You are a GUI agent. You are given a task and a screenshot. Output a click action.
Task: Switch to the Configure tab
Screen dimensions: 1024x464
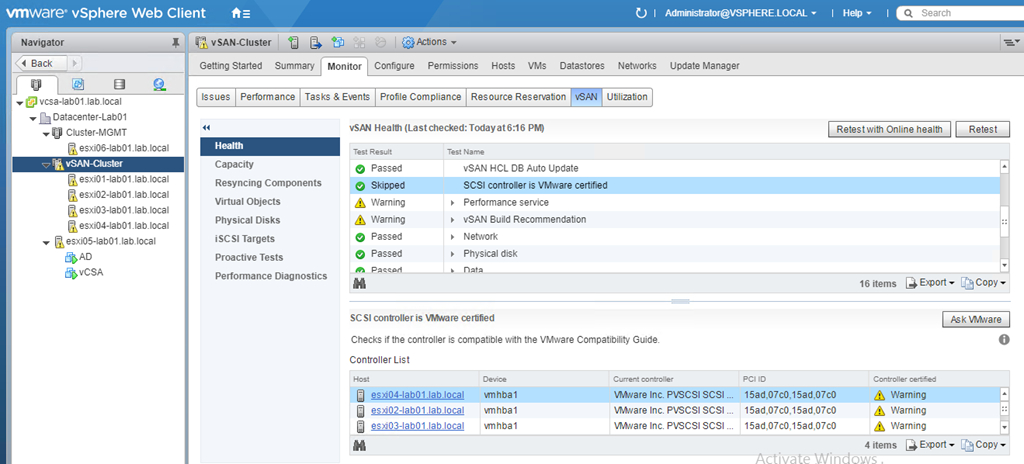tap(394, 66)
